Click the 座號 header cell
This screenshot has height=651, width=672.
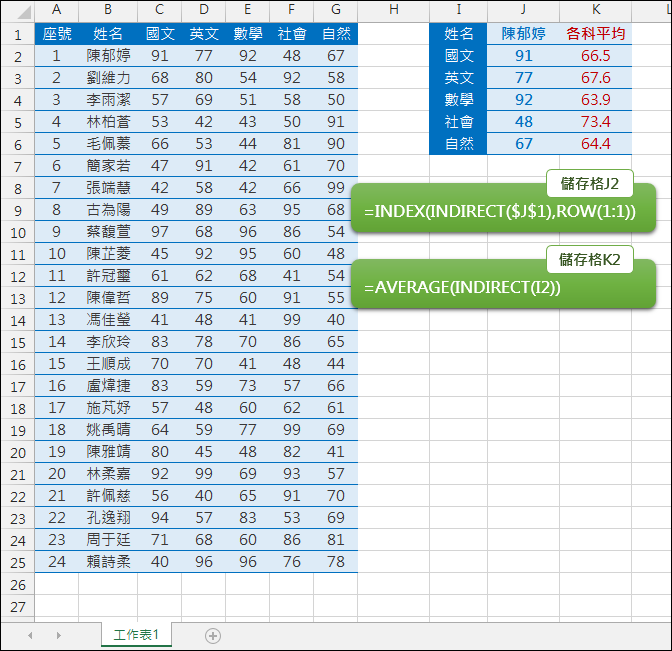[x=57, y=33]
